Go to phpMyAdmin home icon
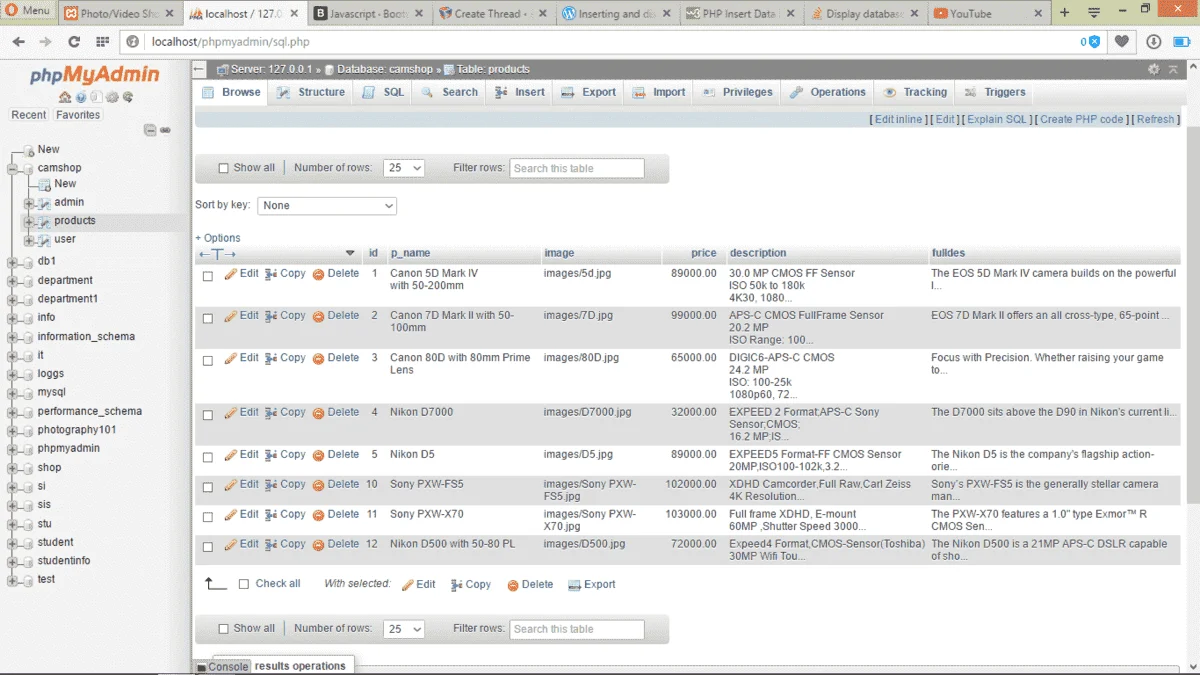 pos(65,97)
